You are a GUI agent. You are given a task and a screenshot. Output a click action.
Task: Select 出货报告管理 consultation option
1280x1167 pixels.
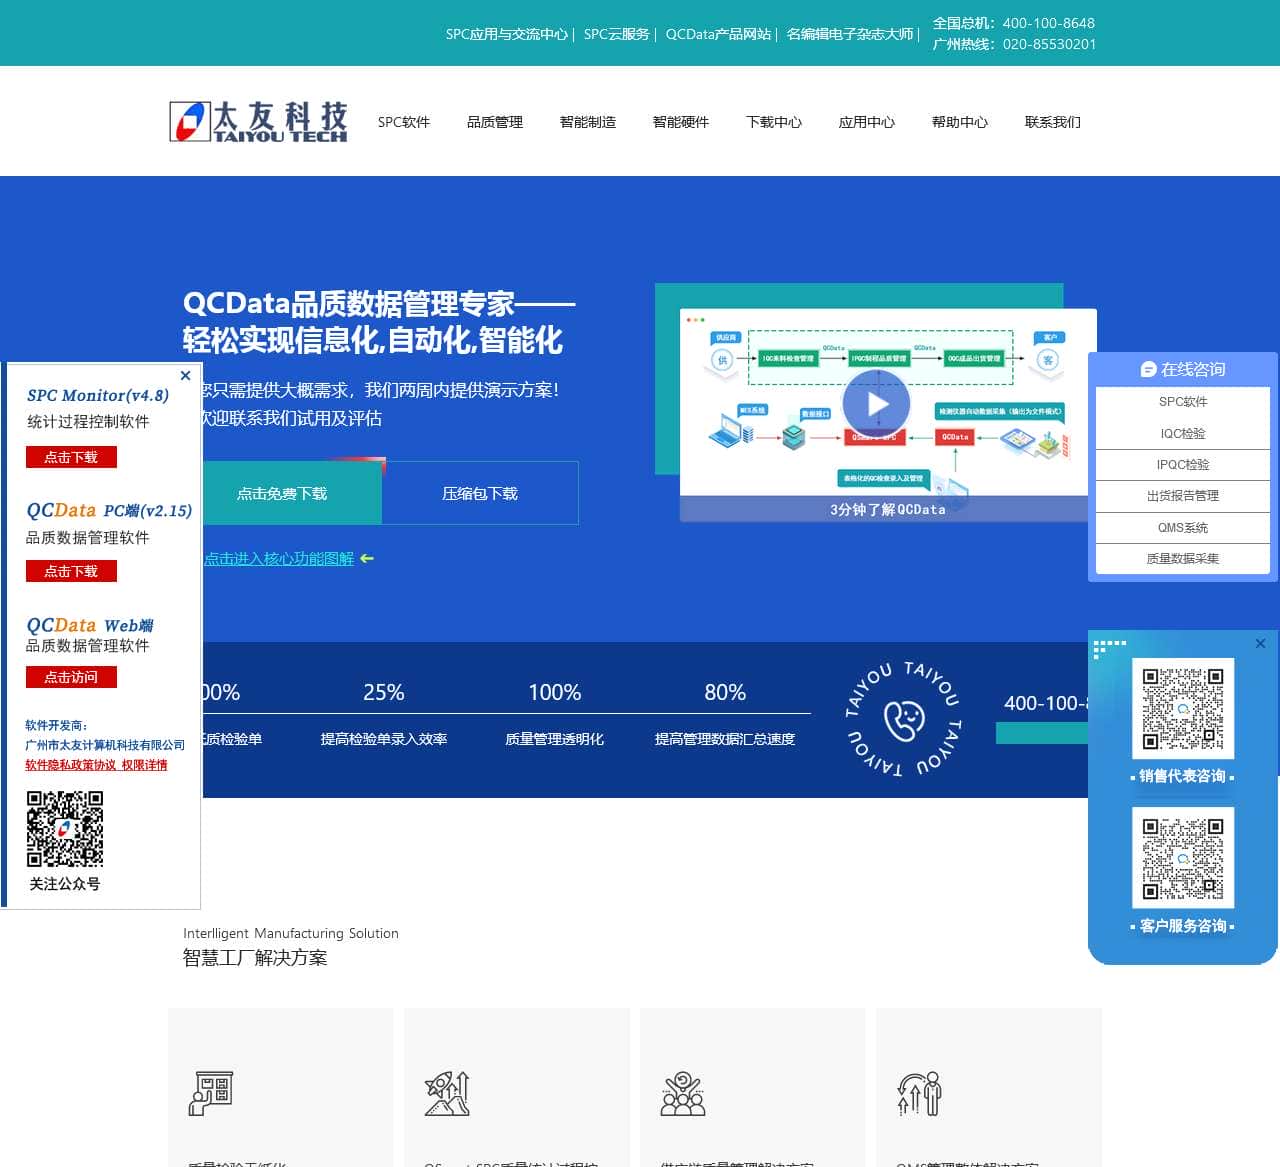pos(1183,496)
